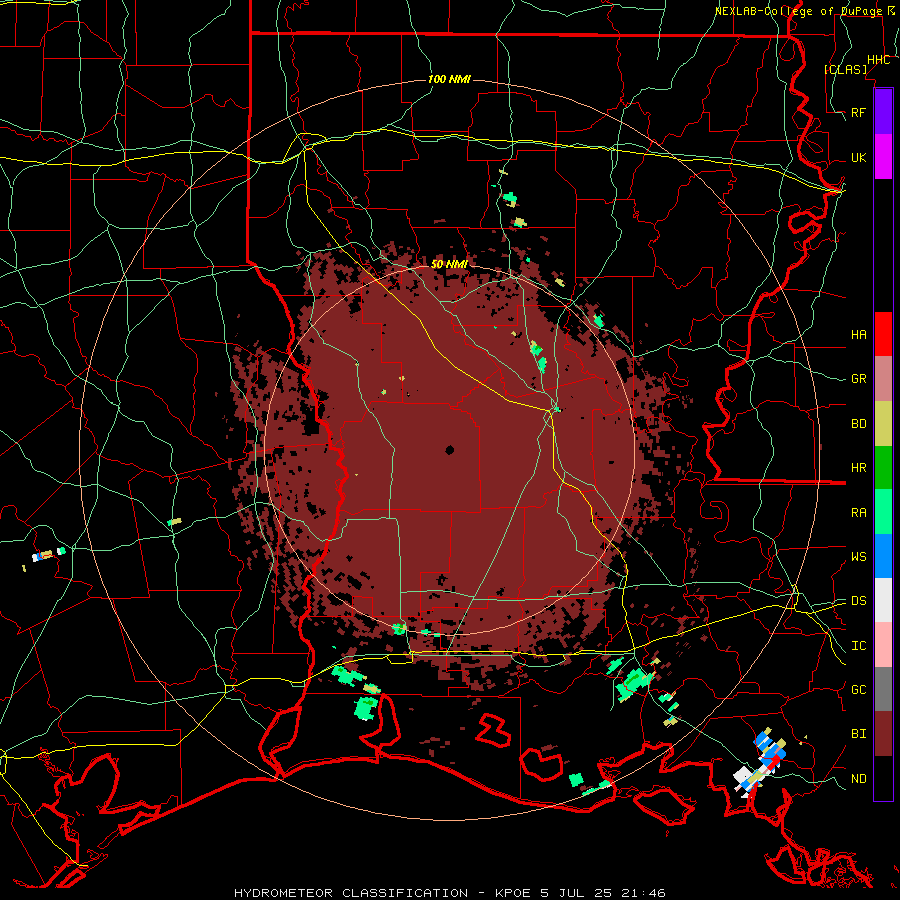Select the "HR" legend label

point(858,468)
